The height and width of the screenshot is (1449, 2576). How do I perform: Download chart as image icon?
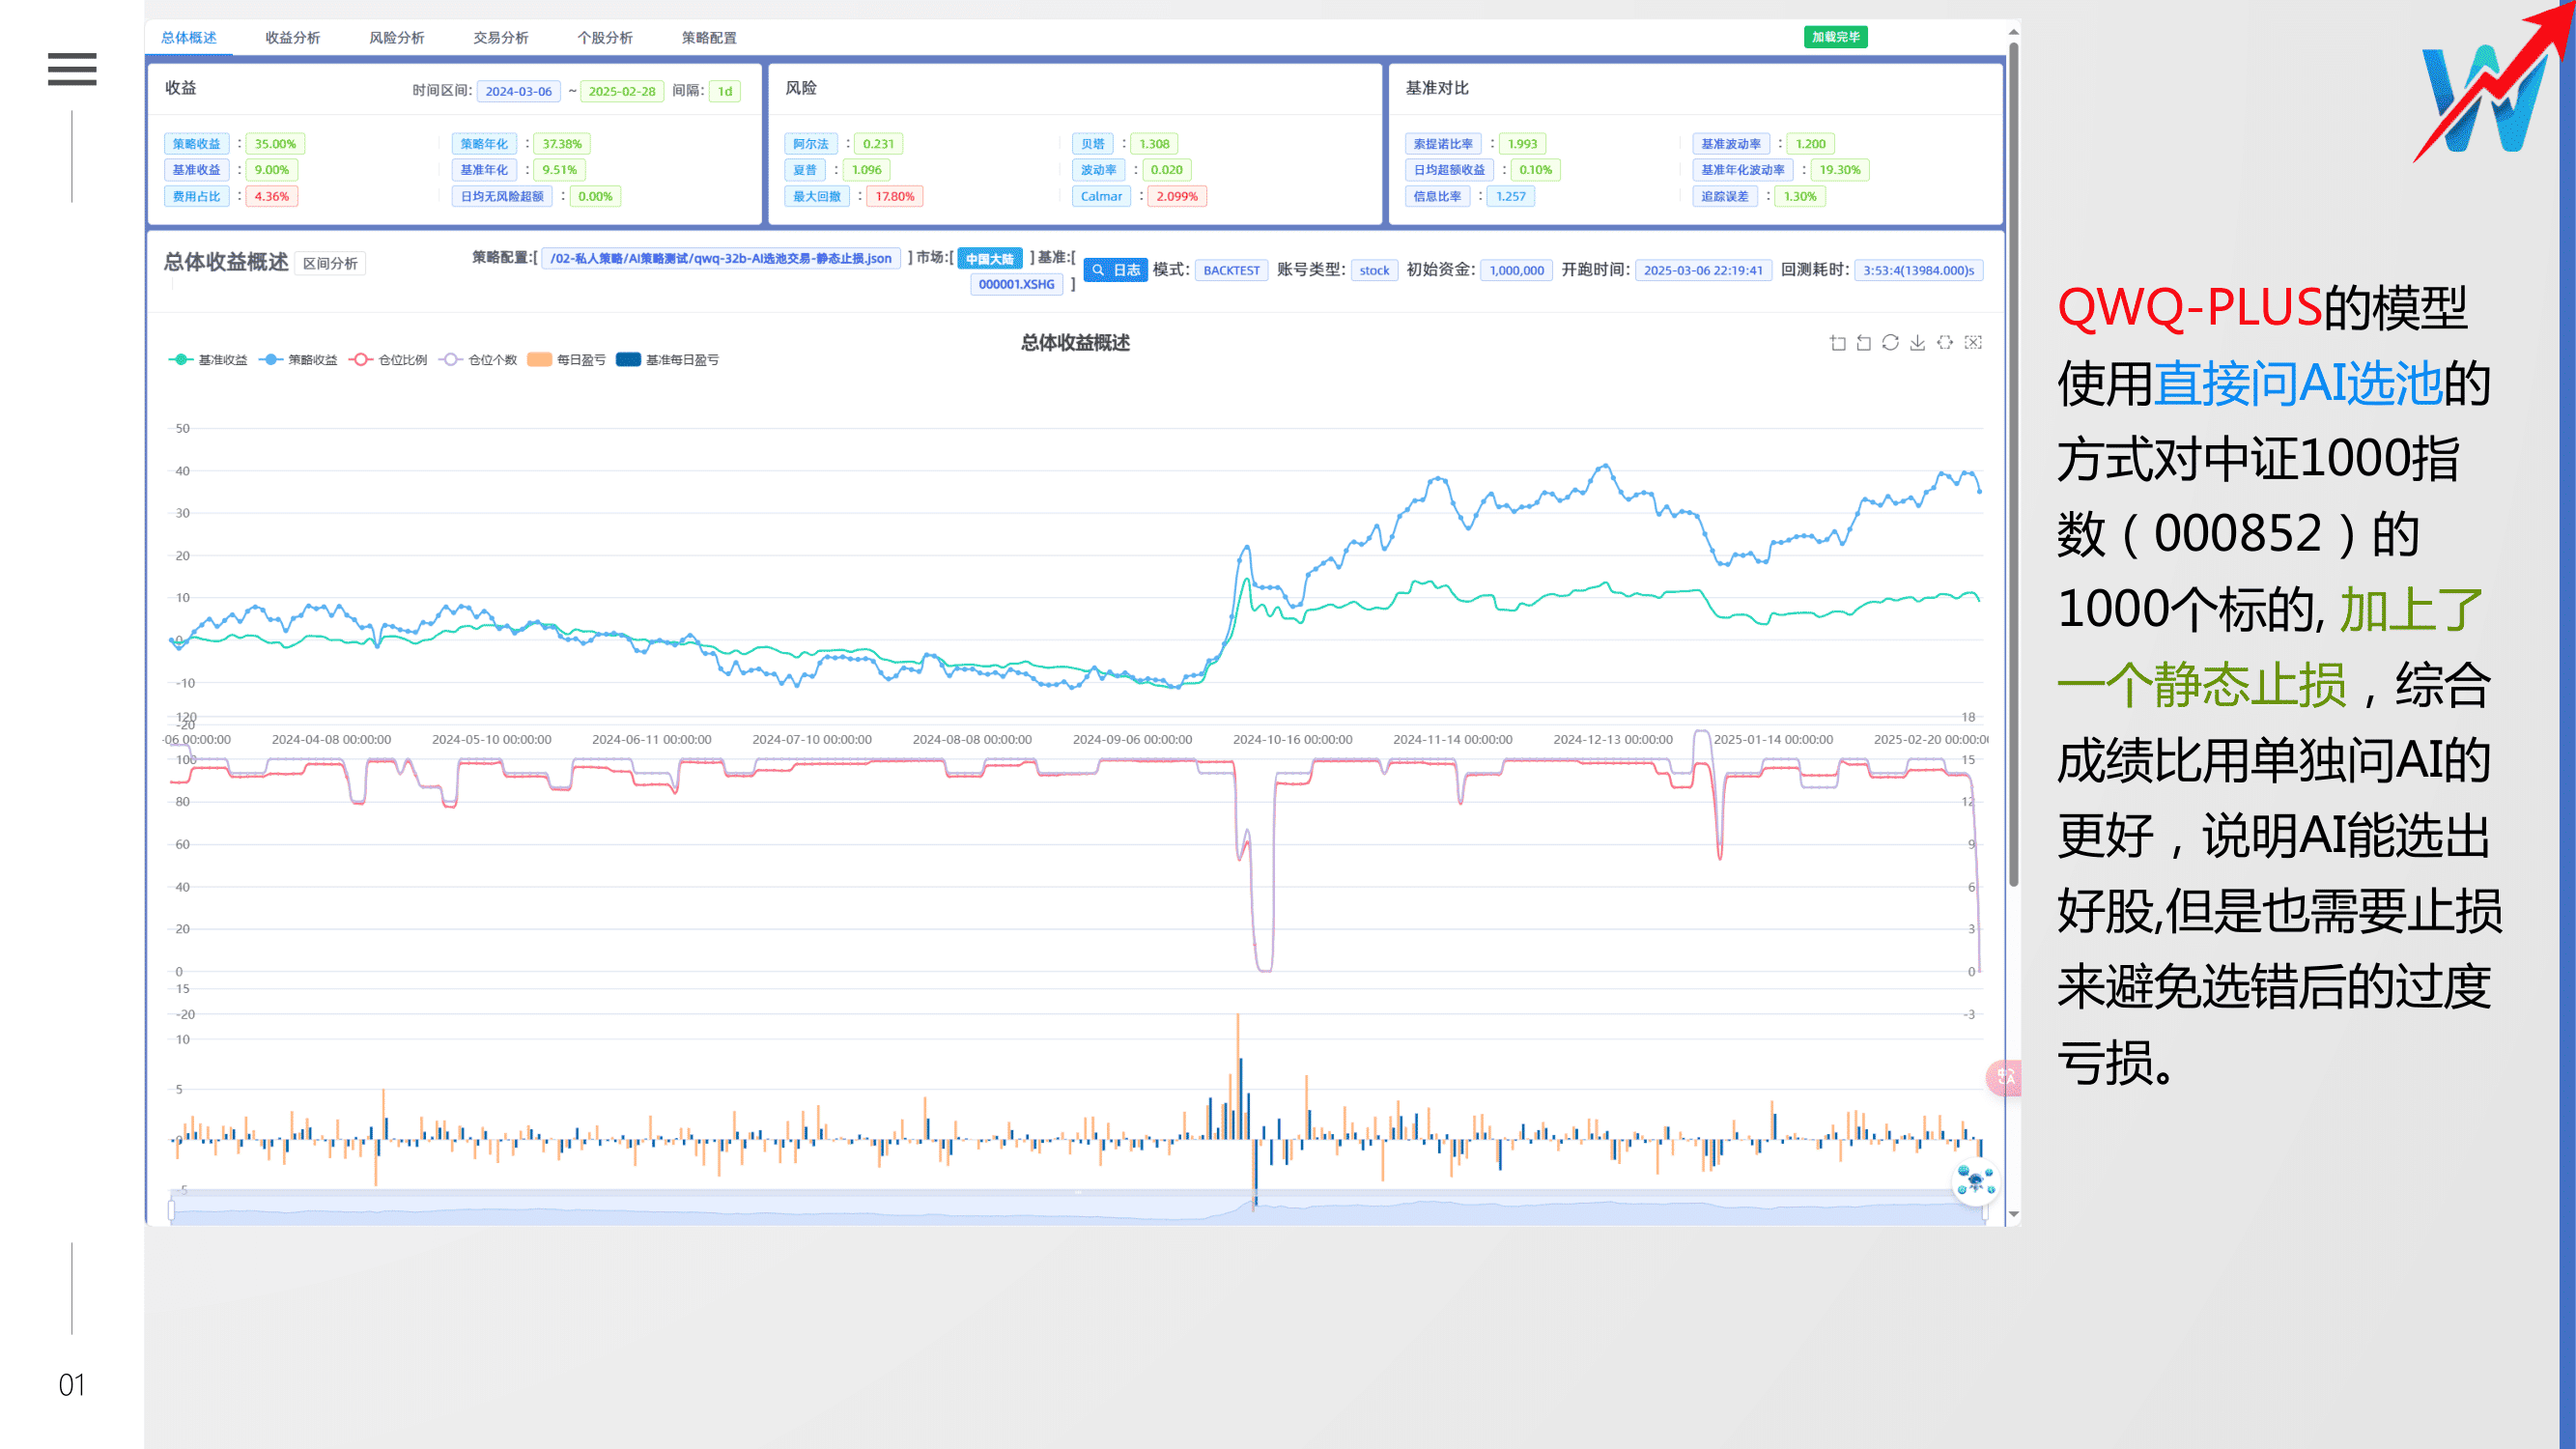(1917, 343)
